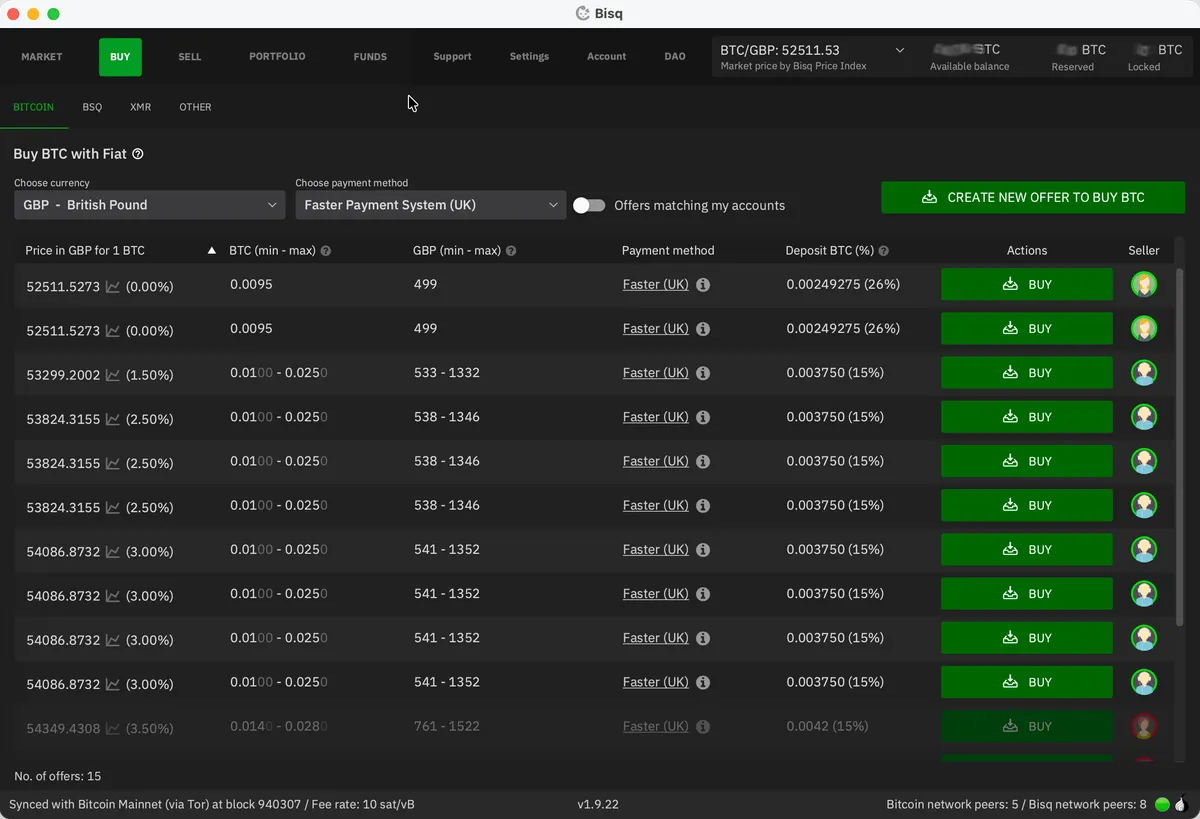Click the sort arrow on 'Price in GBP for 1 BTC'
1200x819 pixels.
[x=211, y=251]
